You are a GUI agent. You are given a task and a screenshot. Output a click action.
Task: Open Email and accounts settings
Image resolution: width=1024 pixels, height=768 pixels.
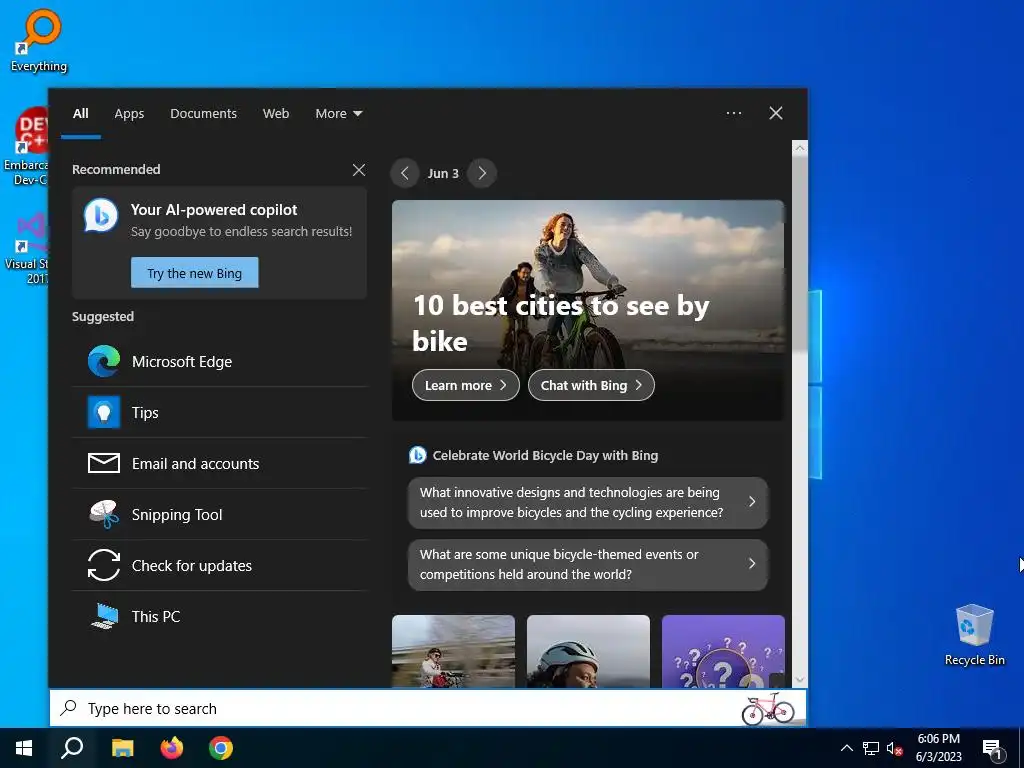pyautogui.click(x=219, y=464)
